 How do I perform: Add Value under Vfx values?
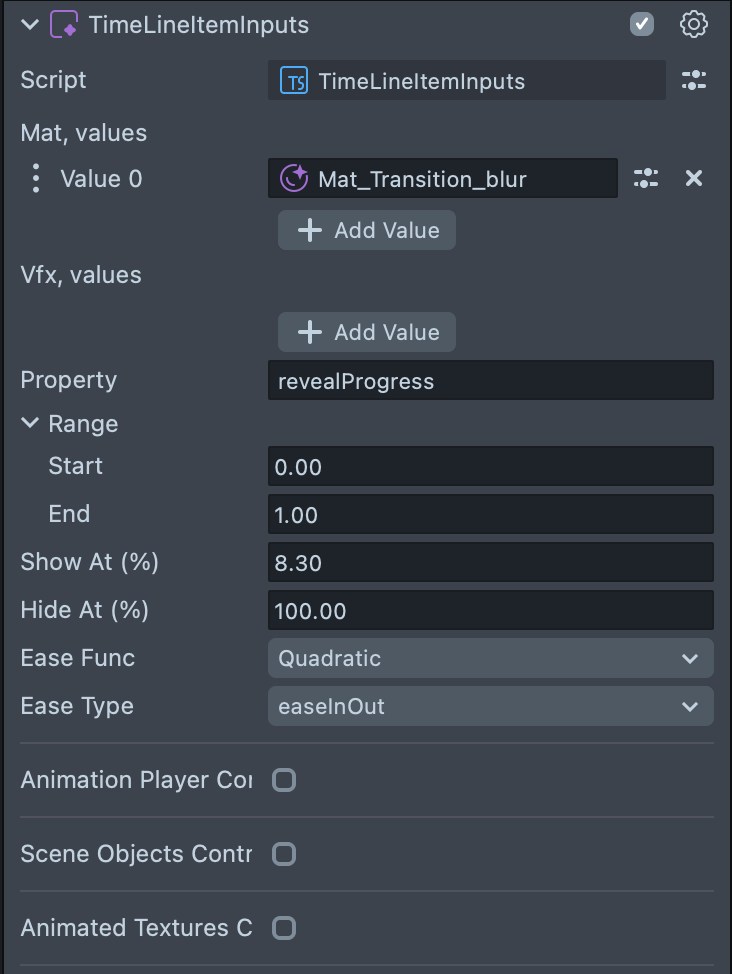(367, 332)
